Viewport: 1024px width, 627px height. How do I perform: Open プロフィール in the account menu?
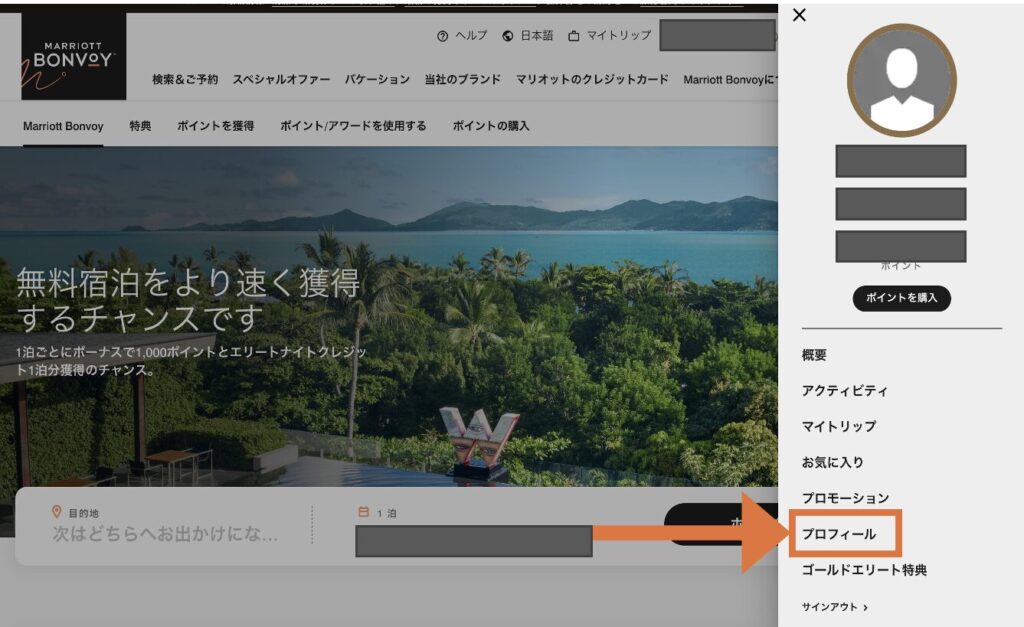pyautogui.click(x=839, y=534)
